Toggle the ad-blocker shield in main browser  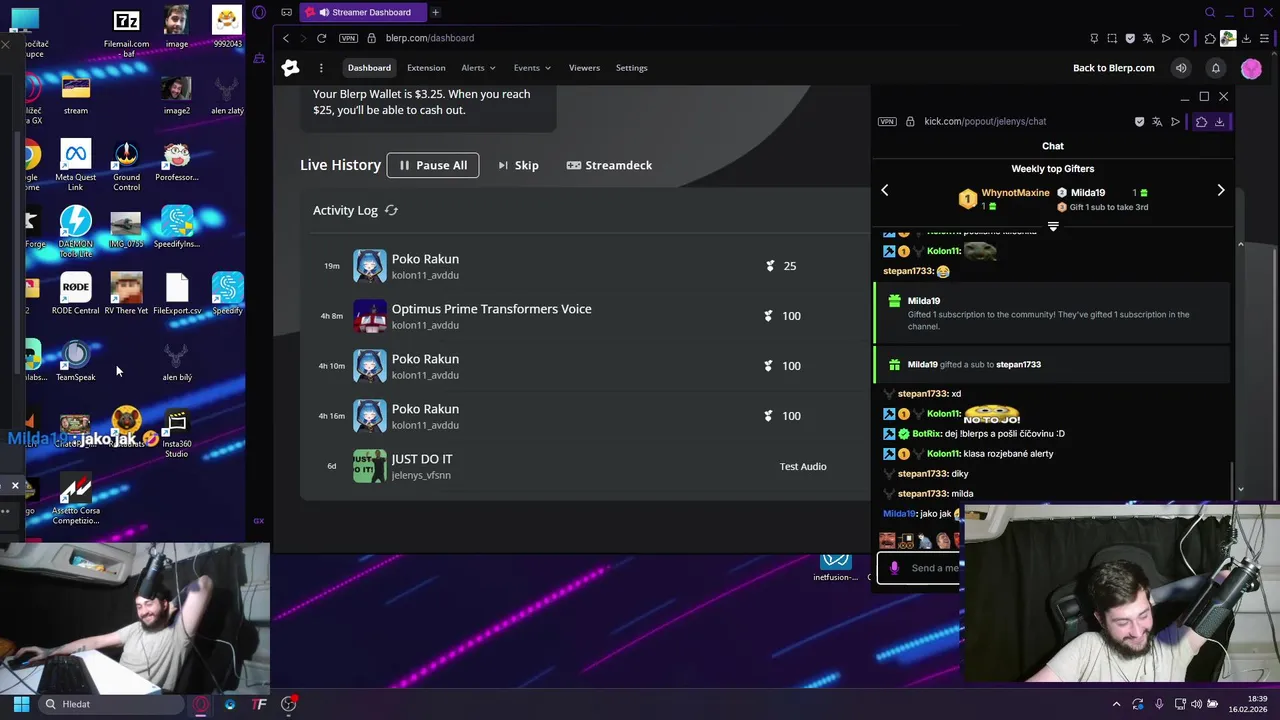(x=1130, y=38)
